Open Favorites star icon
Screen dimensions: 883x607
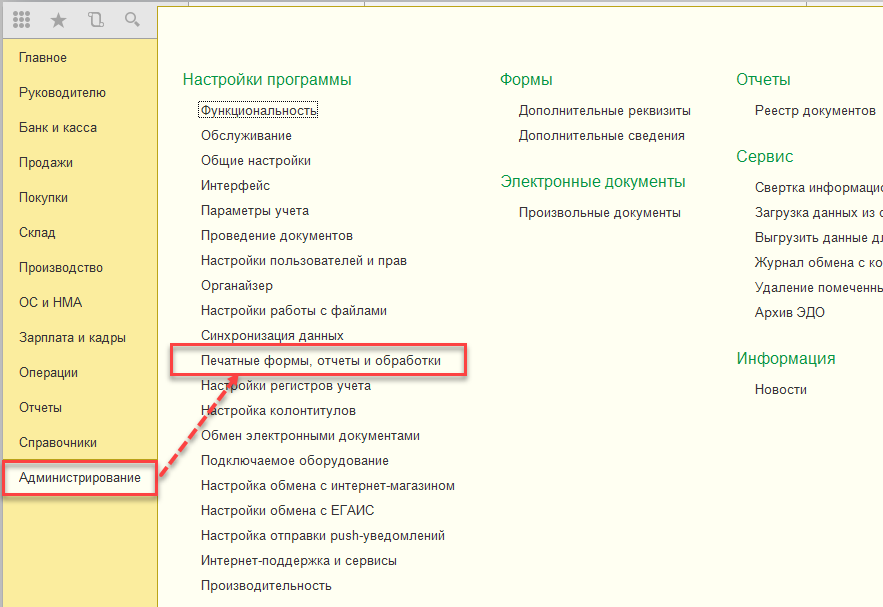(x=59, y=20)
